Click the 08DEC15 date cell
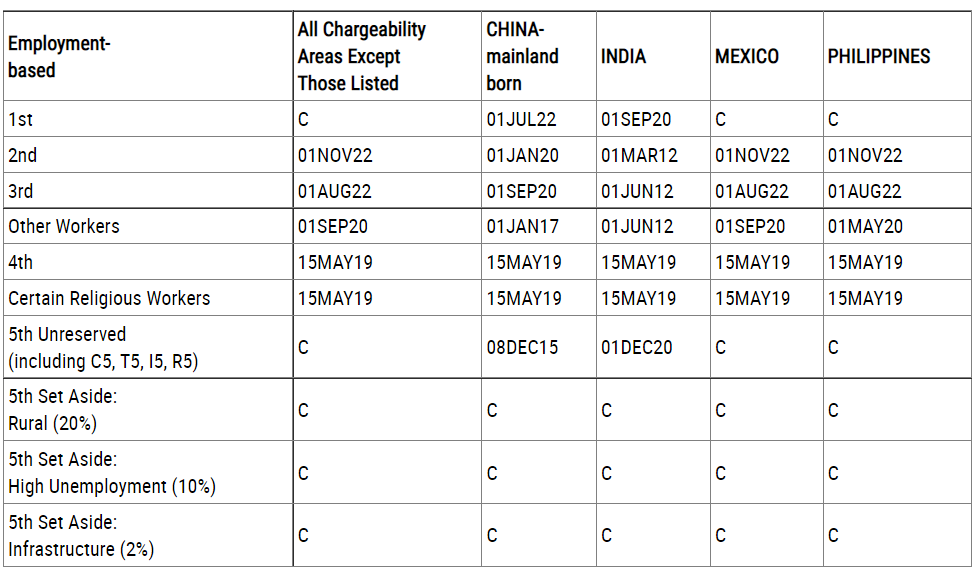The image size is (976, 574). [x=522, y=348]
